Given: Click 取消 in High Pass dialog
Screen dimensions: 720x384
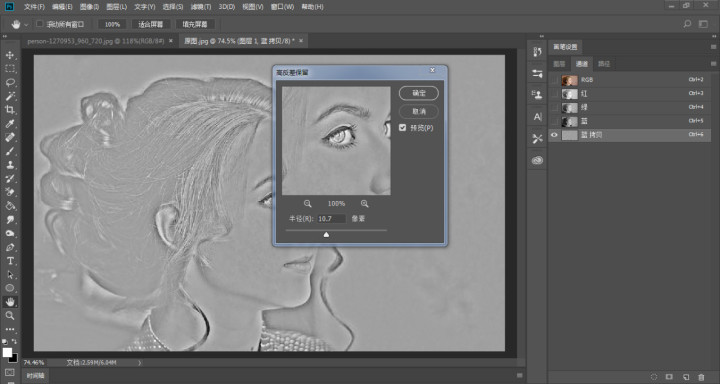Looking at the screenshot, I should [x=419, y=112].
